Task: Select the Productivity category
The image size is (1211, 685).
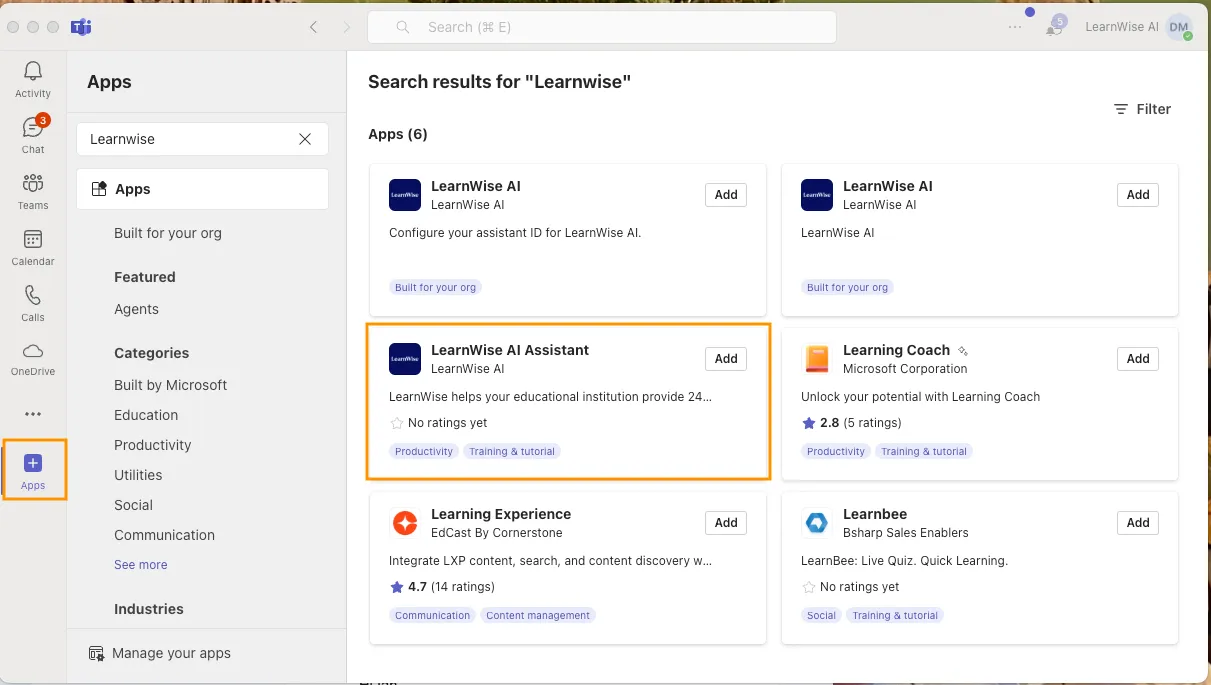Action: point(152,445)
